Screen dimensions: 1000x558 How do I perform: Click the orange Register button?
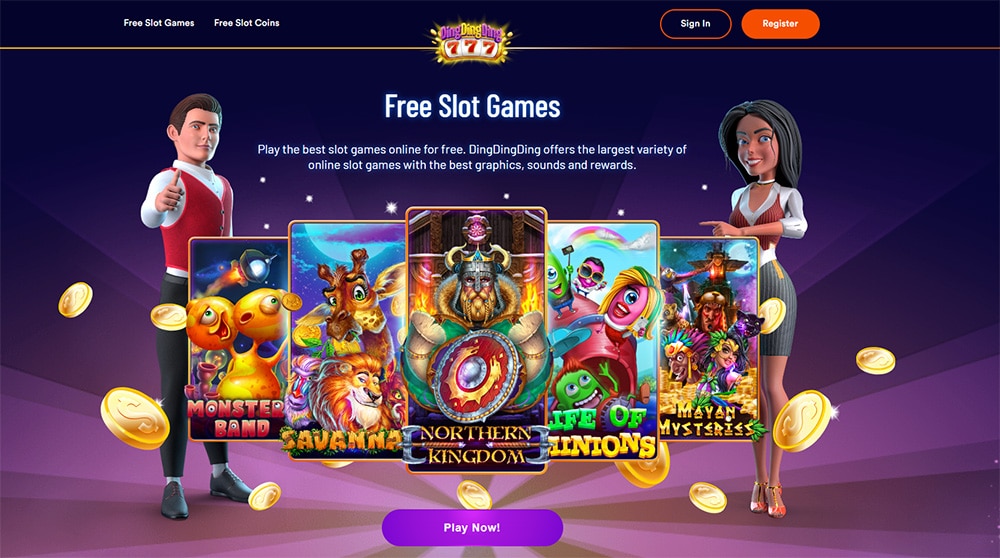pyautogui.click(x=780, y=24)
